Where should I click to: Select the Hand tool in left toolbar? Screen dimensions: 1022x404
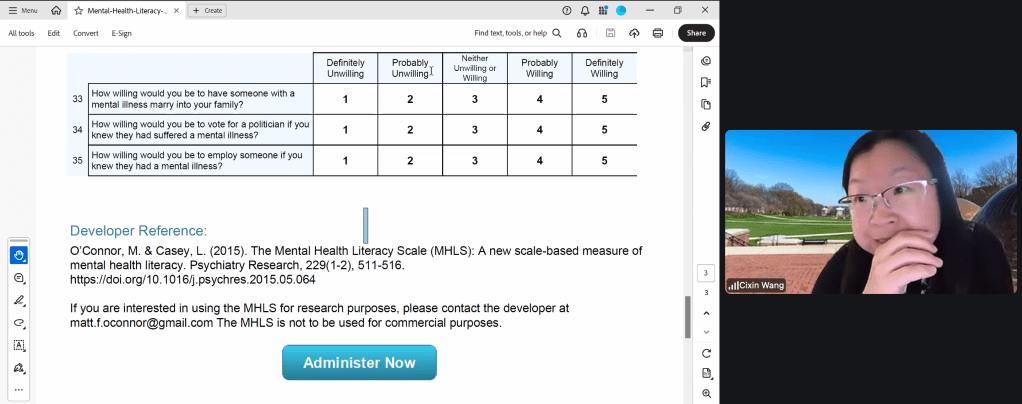tap(18, 255)
